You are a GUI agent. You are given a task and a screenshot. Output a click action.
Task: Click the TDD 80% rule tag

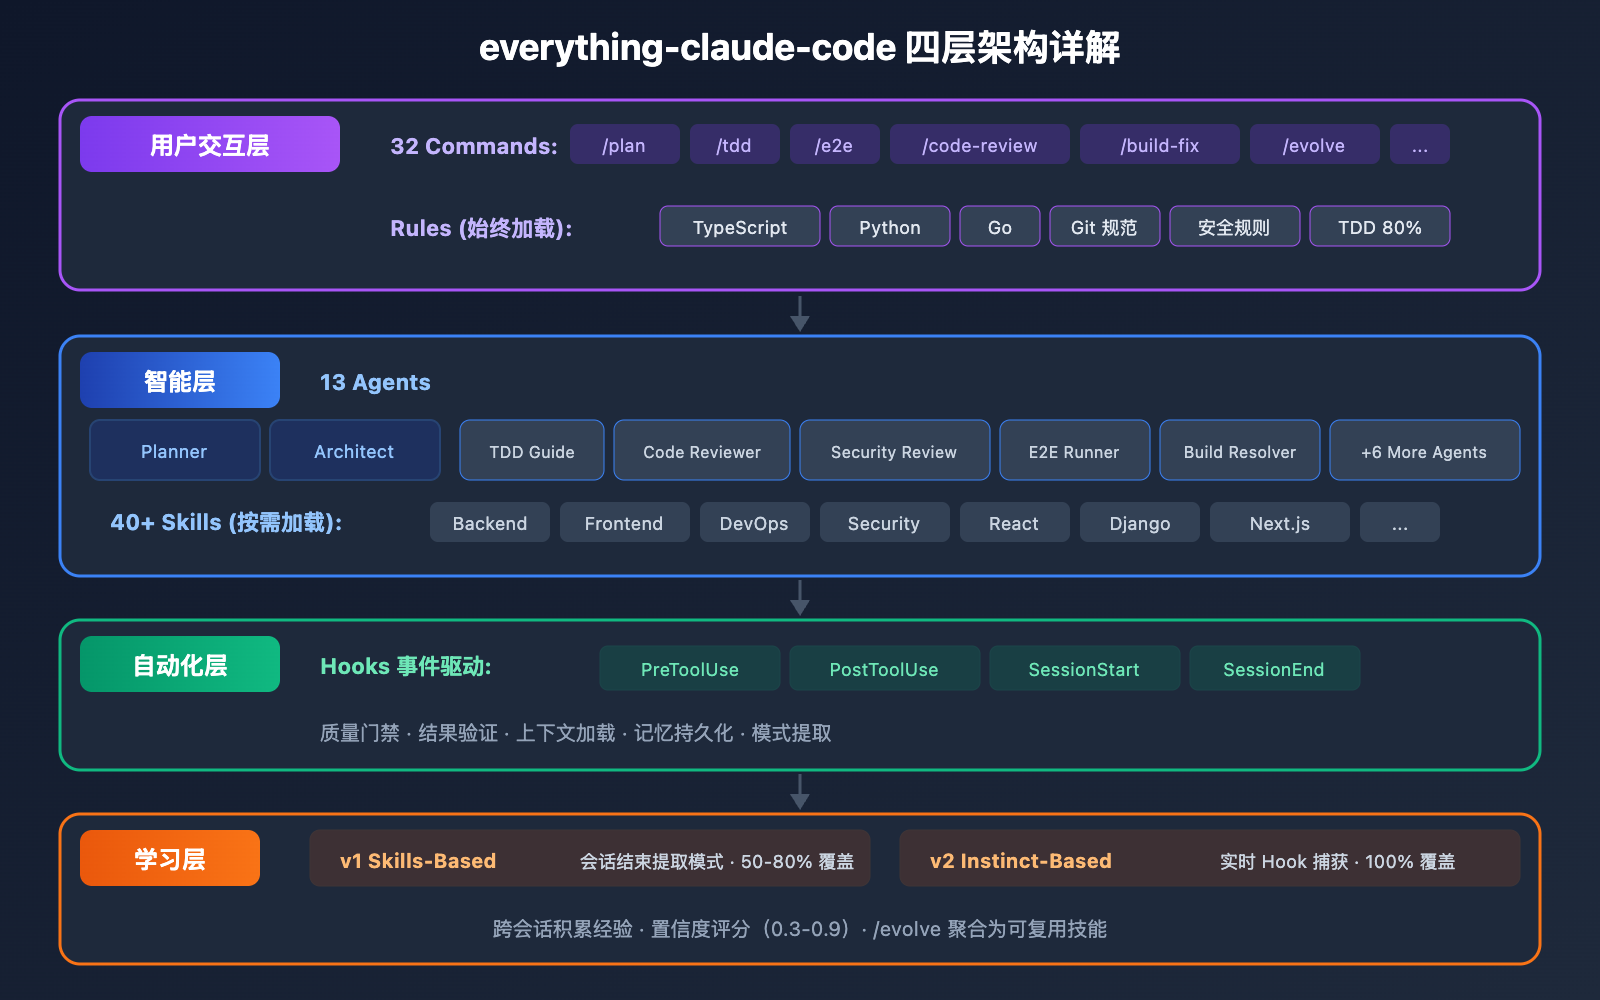click(x=1379, y=226)
